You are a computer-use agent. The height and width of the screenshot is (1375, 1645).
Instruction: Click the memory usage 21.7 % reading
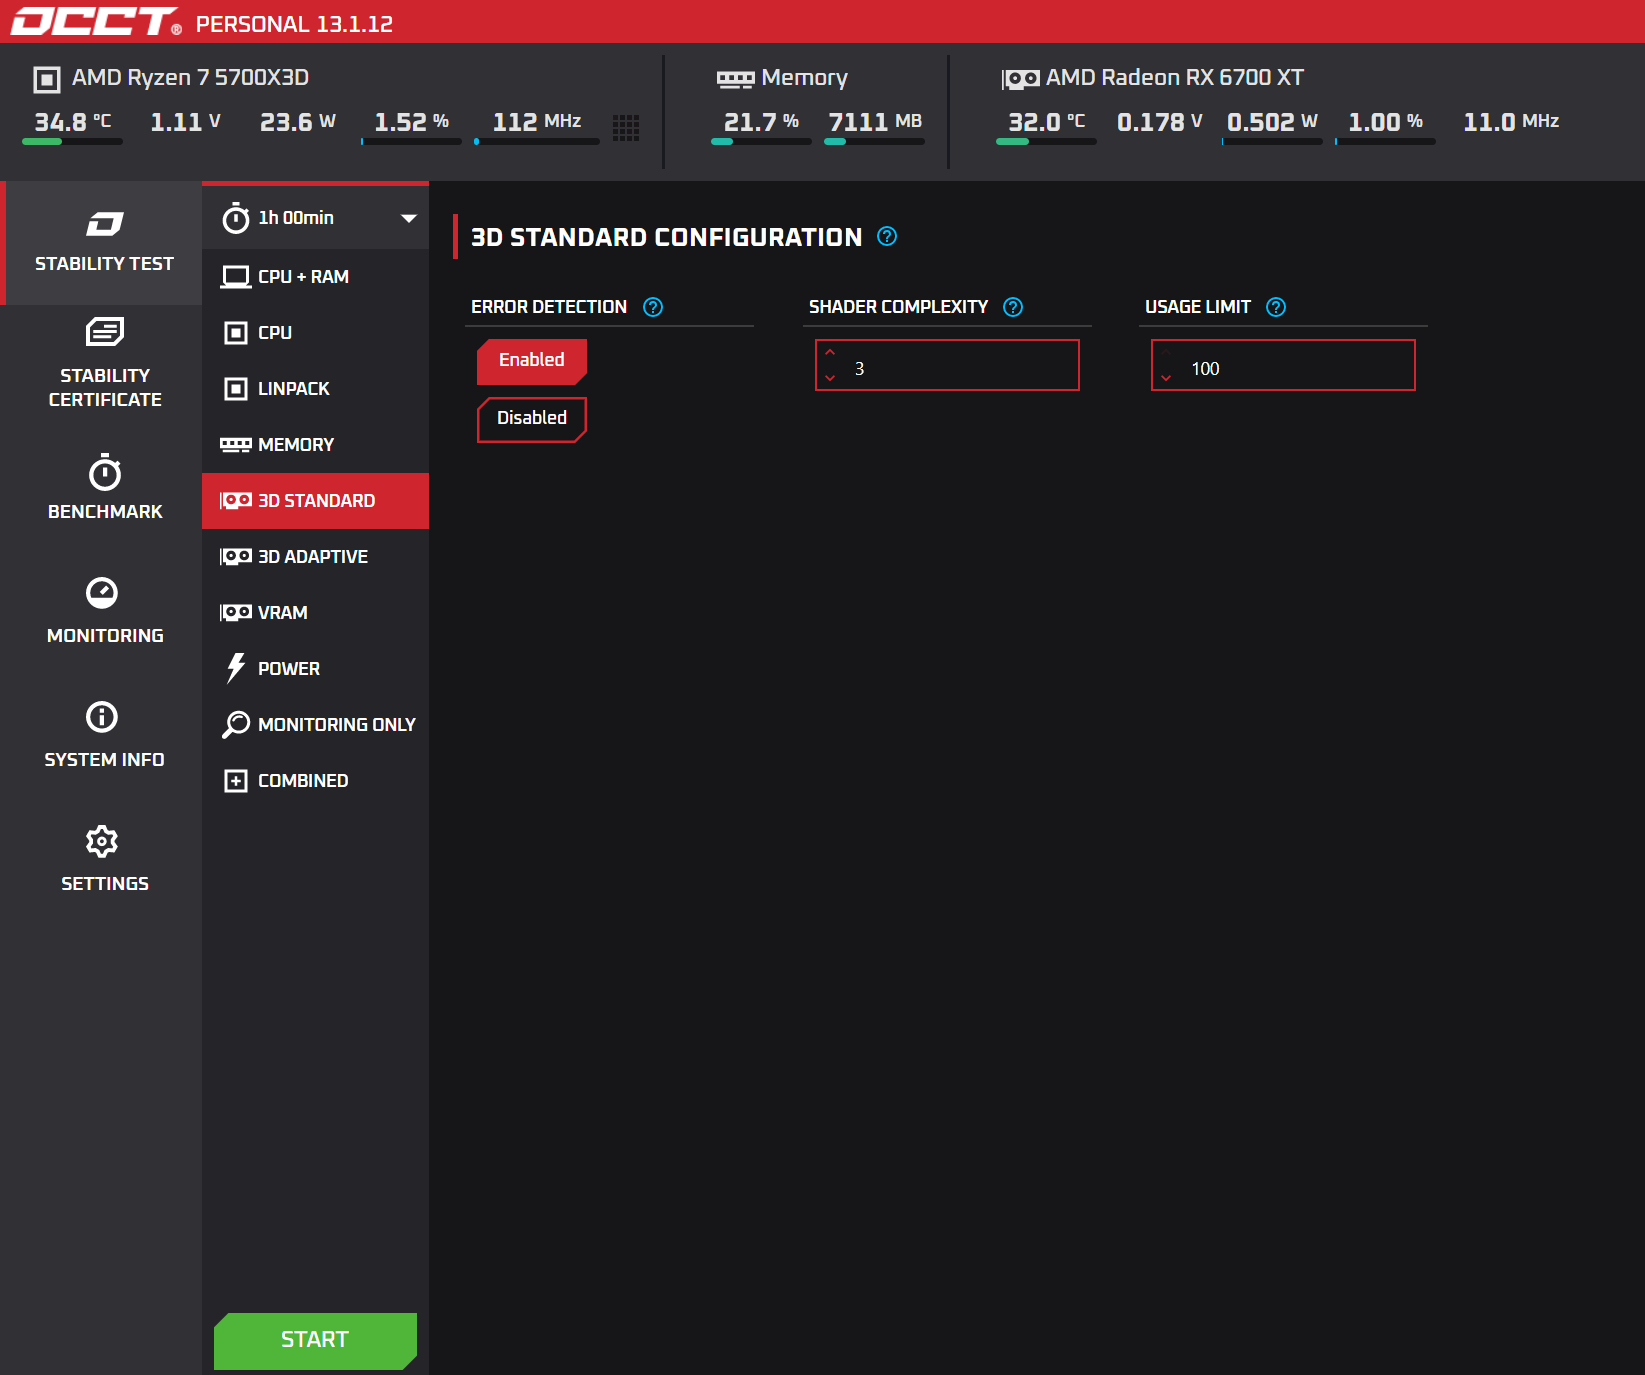tap(761, 122)
